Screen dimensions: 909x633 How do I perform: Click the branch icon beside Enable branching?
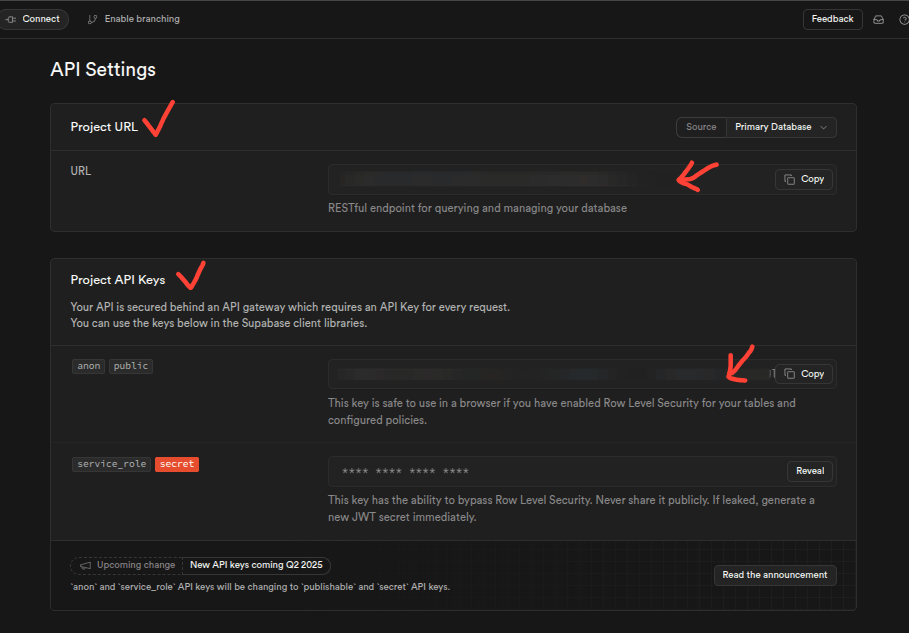(x=92, y=18)
